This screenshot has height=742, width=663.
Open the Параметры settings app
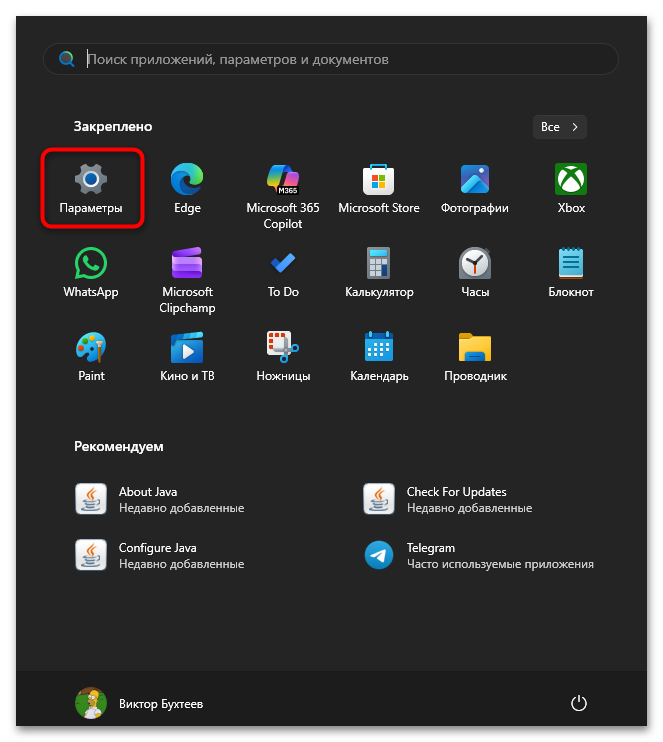point(91,188)
